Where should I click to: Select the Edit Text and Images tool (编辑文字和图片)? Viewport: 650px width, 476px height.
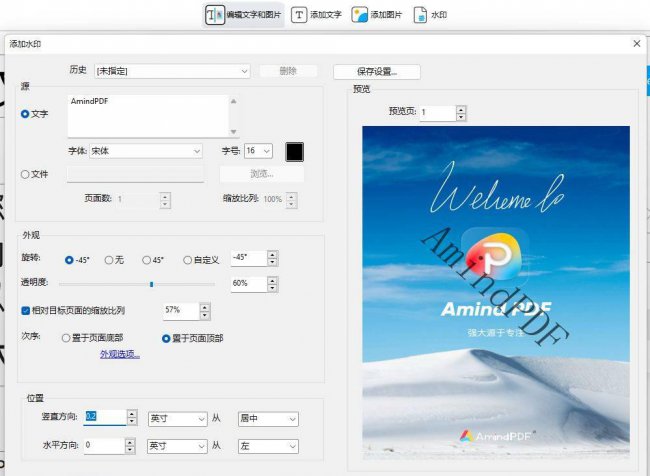(x=243, y=15)
